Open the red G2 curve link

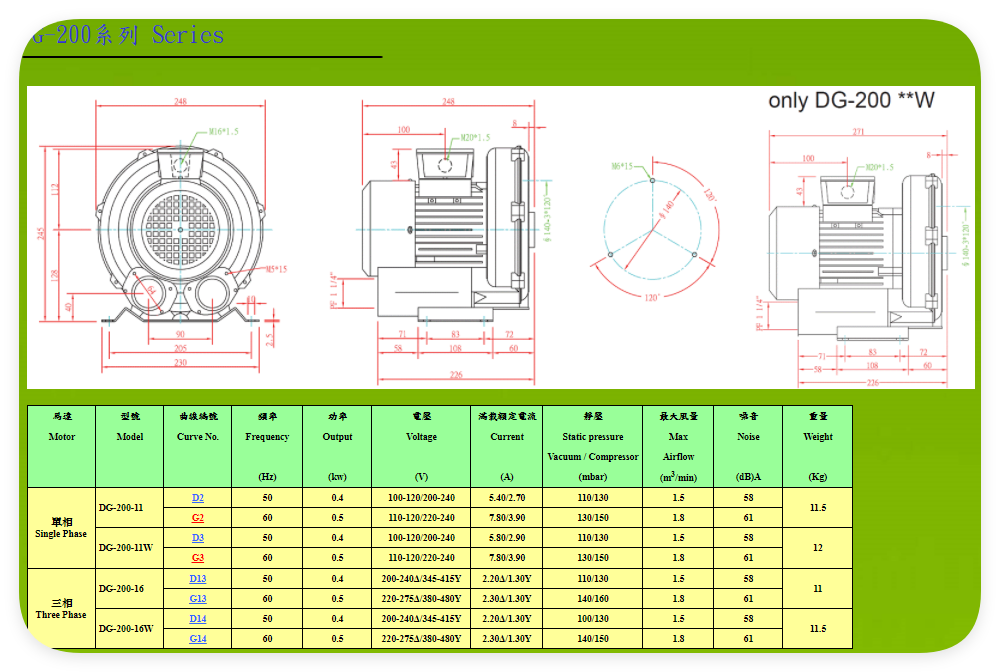pos(198,518)
